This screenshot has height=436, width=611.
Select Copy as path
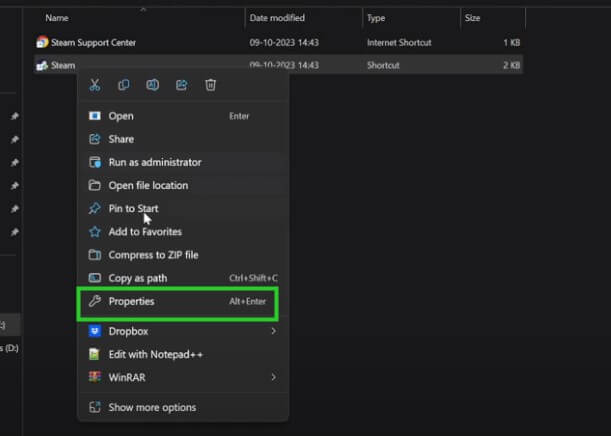[x=137, y=278]
